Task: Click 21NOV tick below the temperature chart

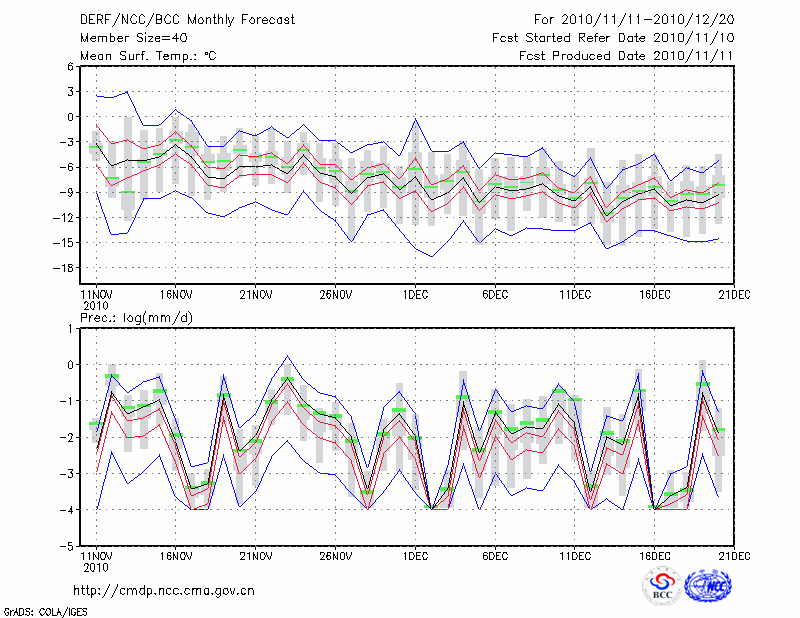Action: point(256,295)
